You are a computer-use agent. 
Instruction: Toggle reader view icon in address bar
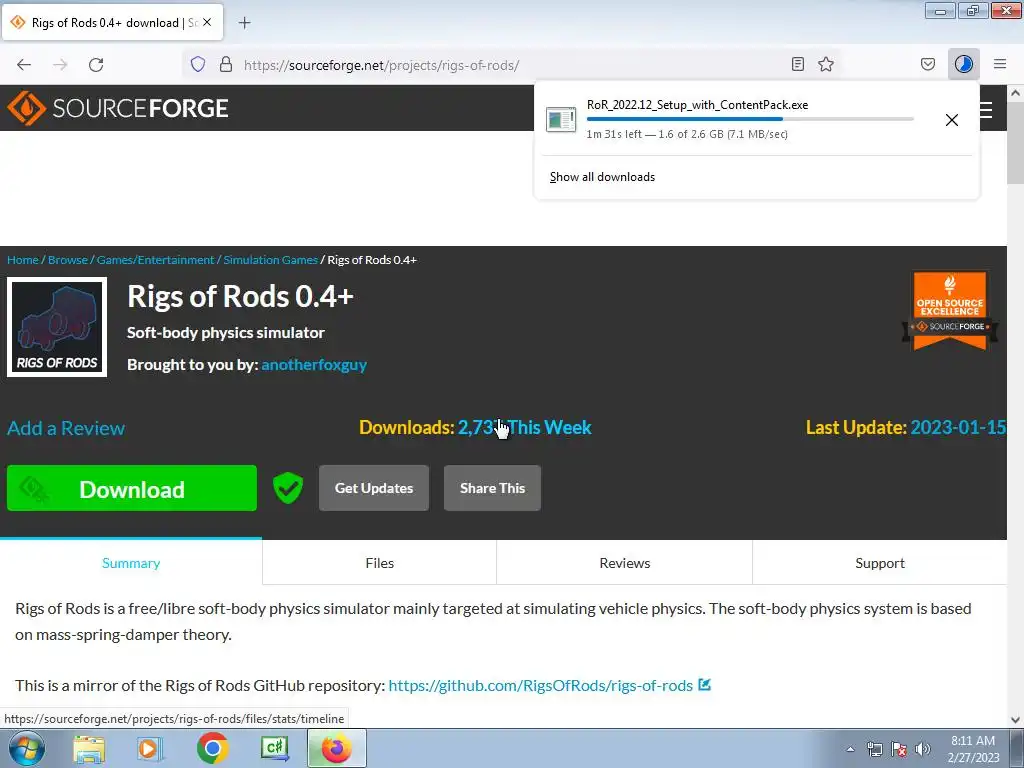[797, 64]
